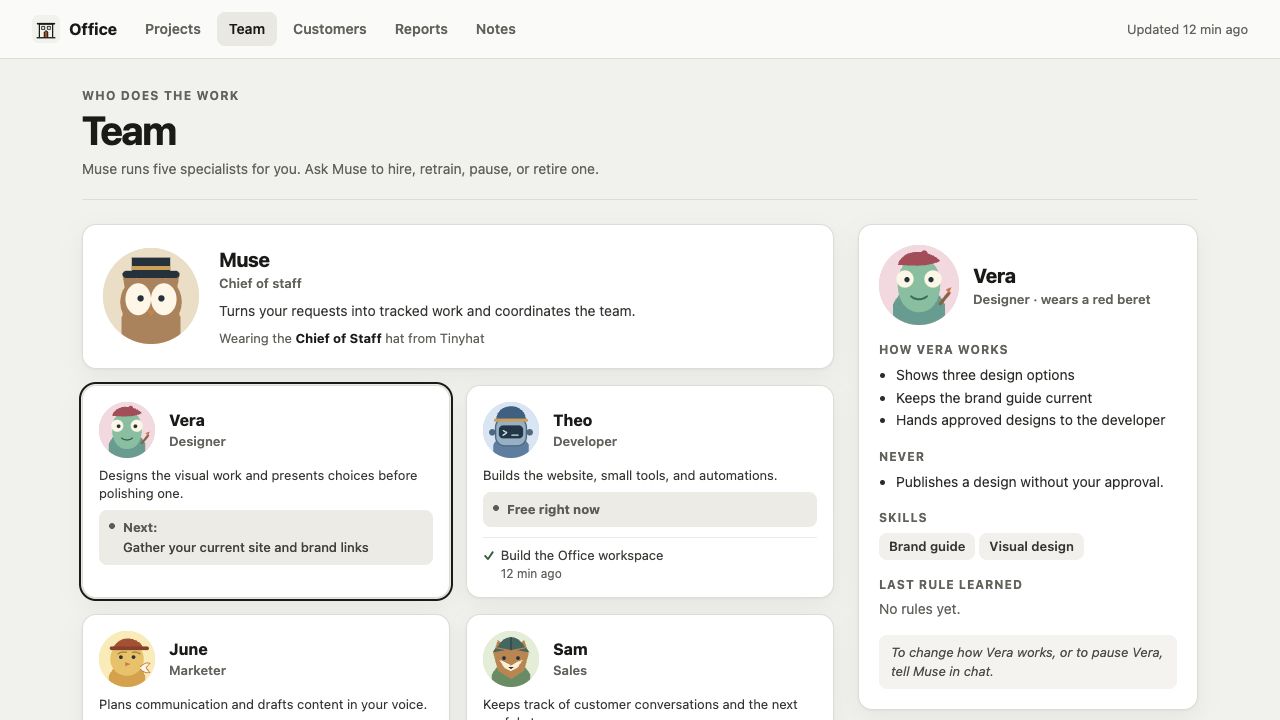This screenshot has height=720, width=1280.
Task: Open June's marketer card
Action: coord(266,668)
